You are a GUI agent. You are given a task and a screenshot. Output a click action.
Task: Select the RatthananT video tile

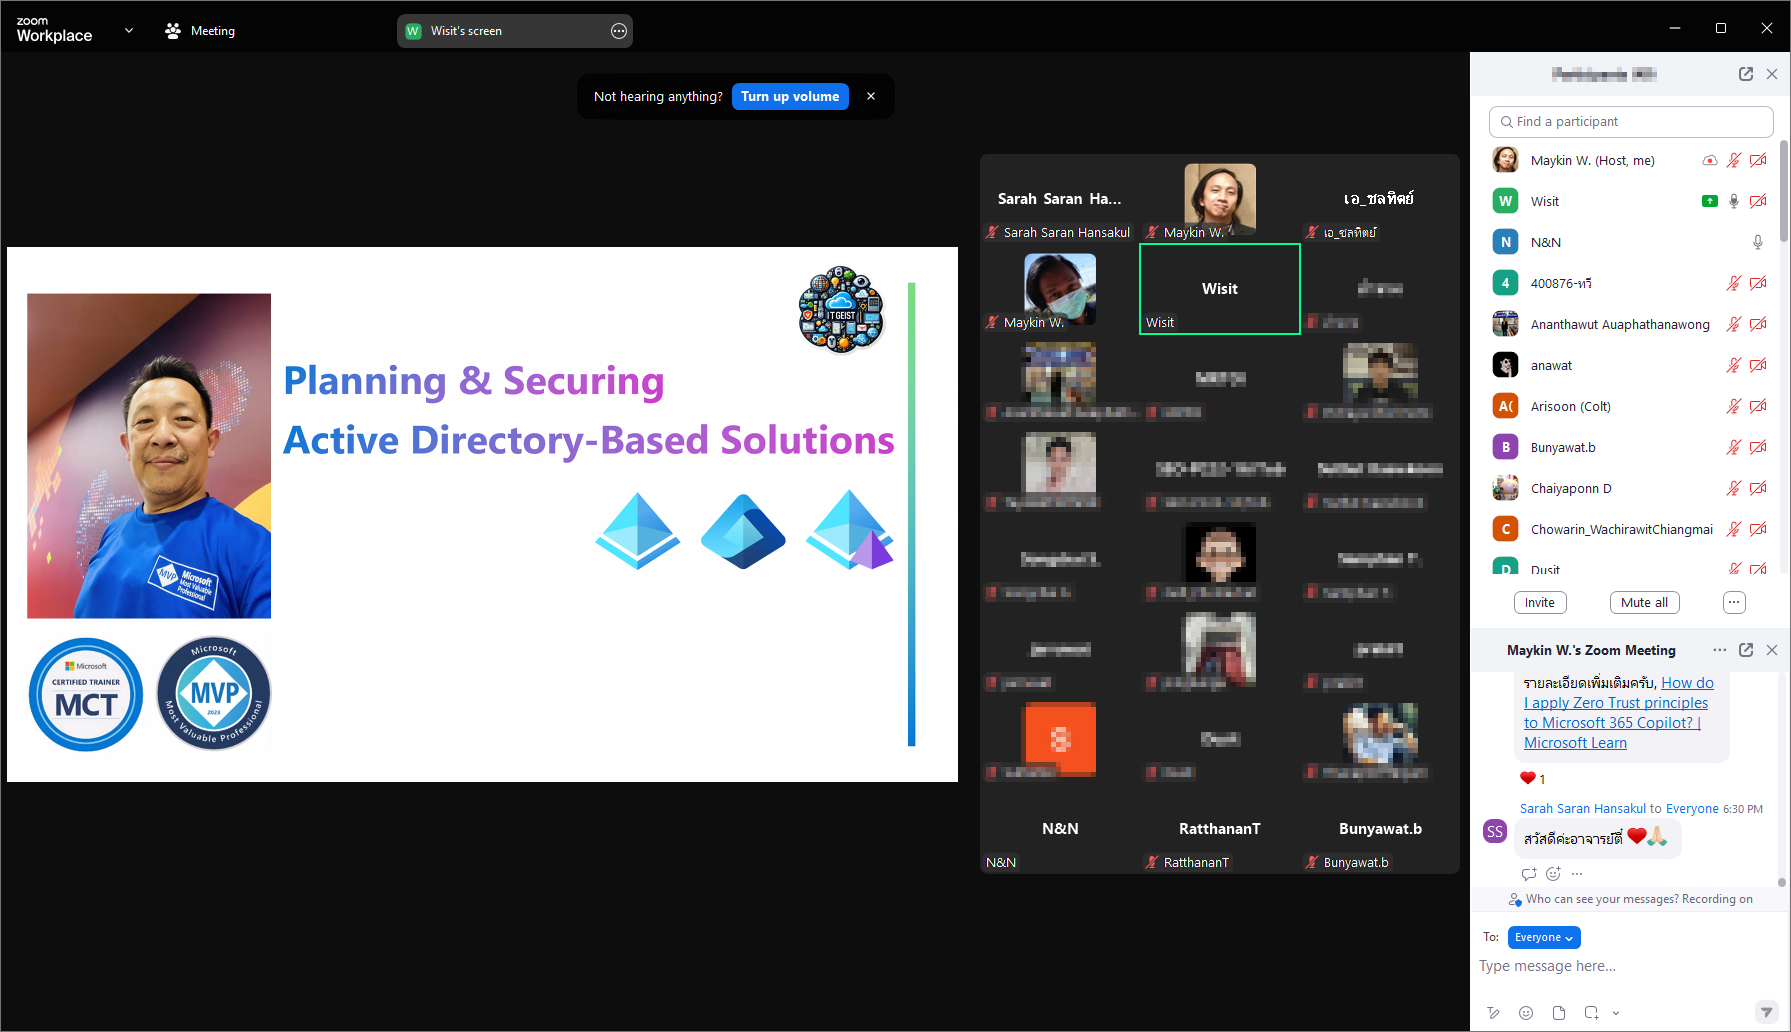coord(1220,829)
